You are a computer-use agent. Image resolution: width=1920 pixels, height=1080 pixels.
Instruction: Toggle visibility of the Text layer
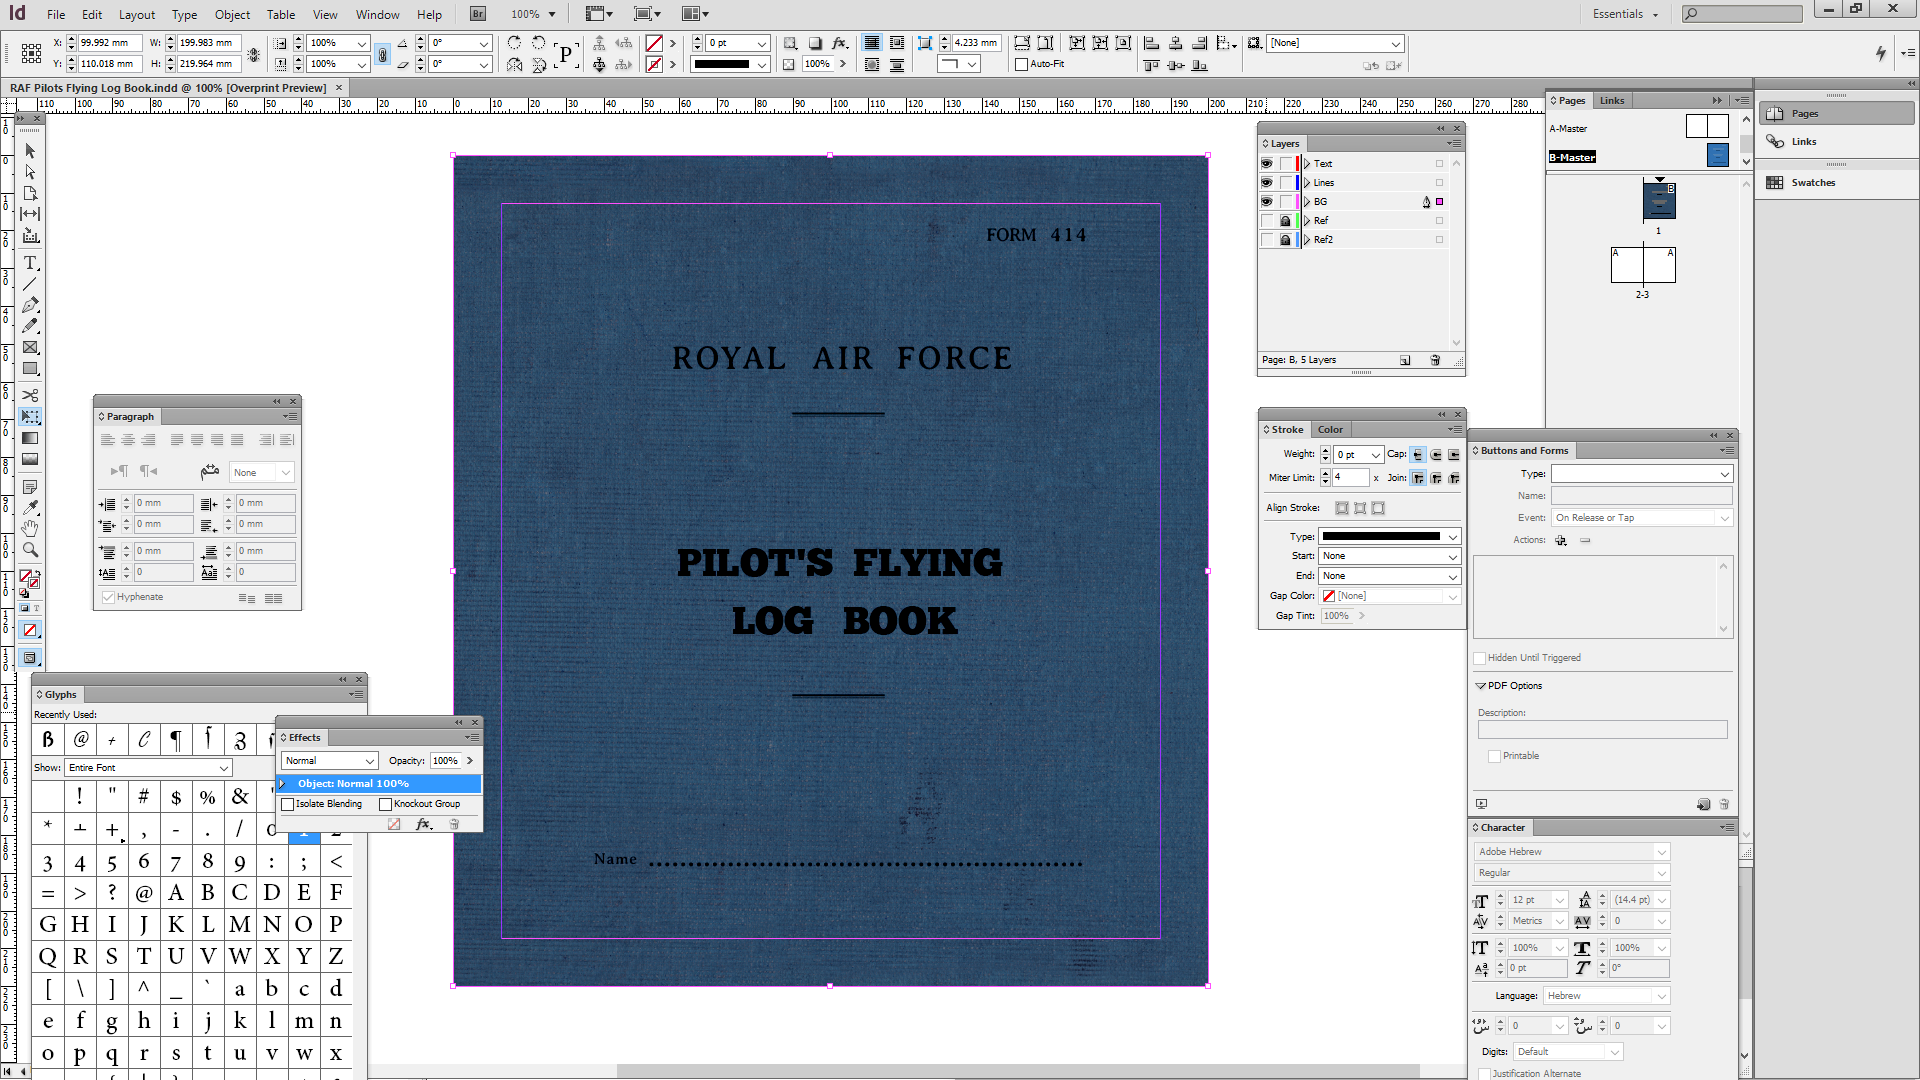(1267, 163)
